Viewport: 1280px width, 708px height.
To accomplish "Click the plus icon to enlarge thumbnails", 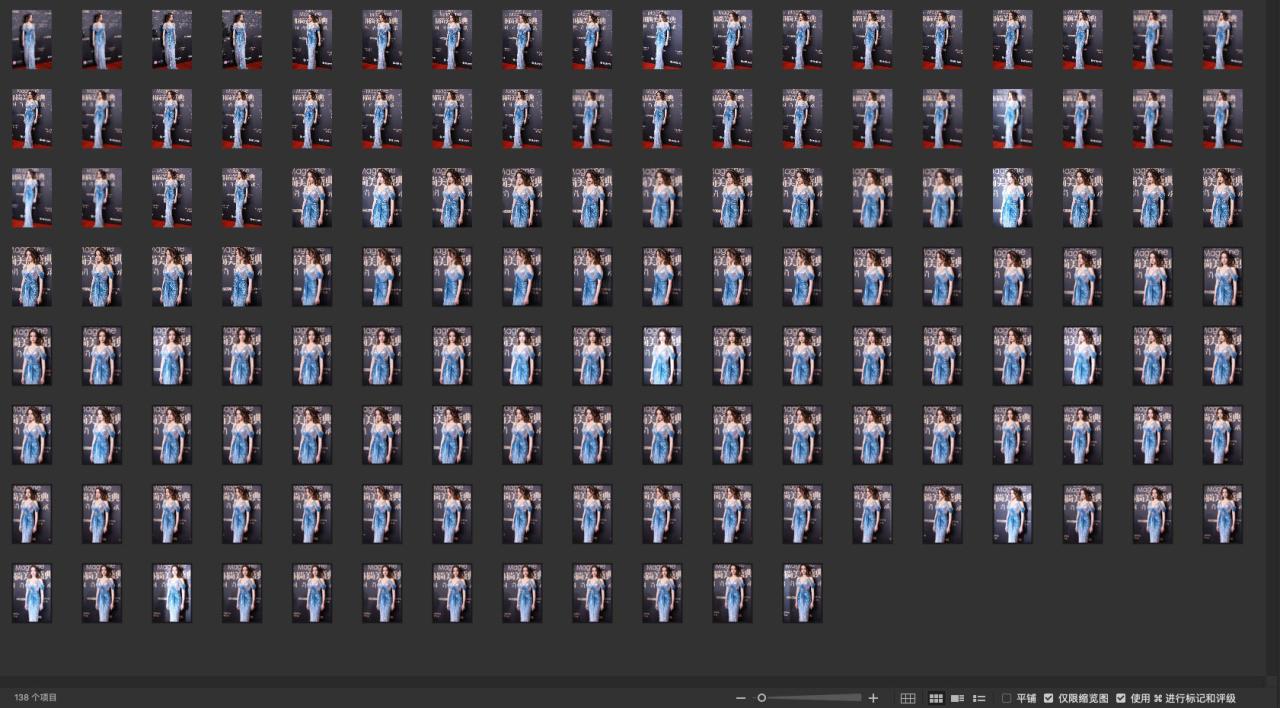I will [x=873, y=698].
